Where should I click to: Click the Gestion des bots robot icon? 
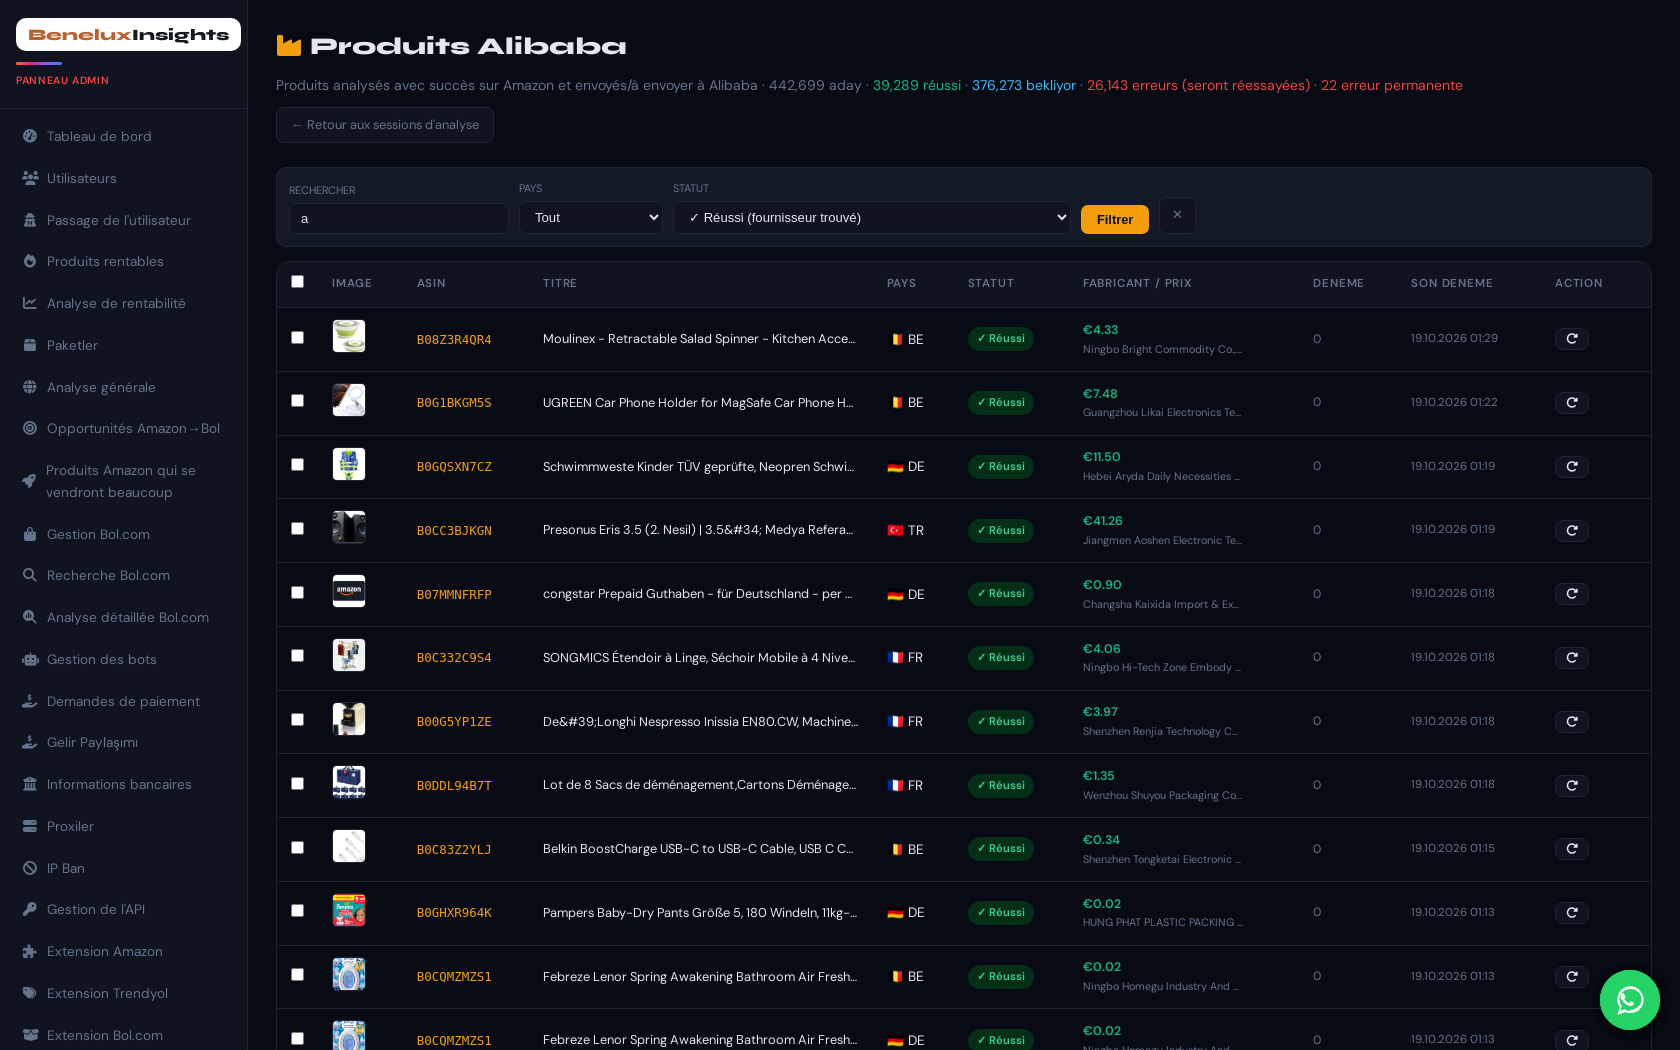pyautogui.click(x=30, y=659)
